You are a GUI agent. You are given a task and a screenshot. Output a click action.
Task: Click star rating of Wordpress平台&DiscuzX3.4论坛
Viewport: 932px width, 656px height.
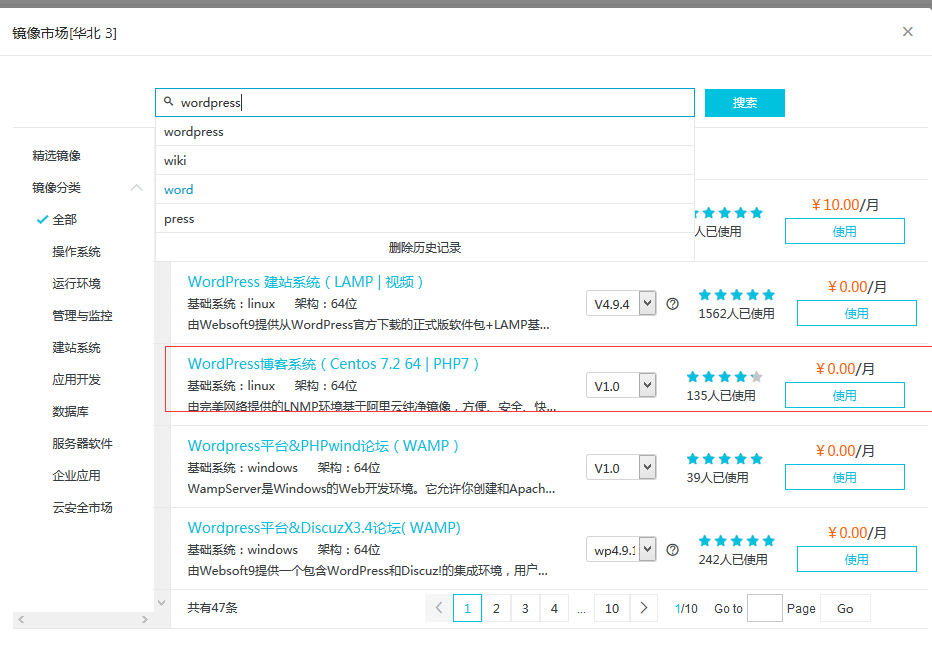coord(736,541)
